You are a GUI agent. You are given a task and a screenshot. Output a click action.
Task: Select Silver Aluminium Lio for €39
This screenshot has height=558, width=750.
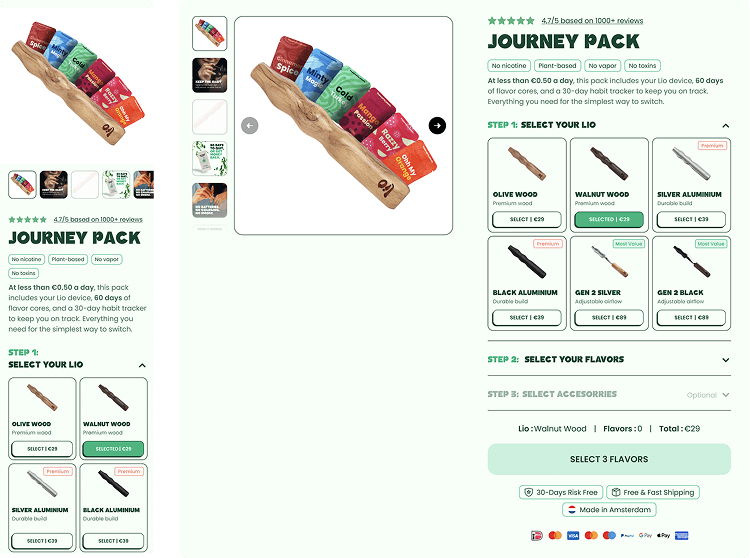coord(691,219)
